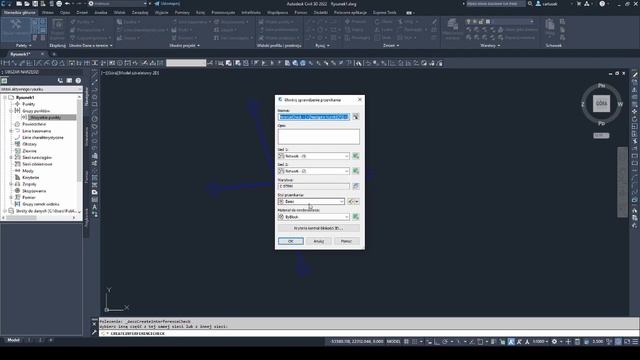Switch to the Widok ribbon tab
The image size is (640, 360).
(119, 13)
